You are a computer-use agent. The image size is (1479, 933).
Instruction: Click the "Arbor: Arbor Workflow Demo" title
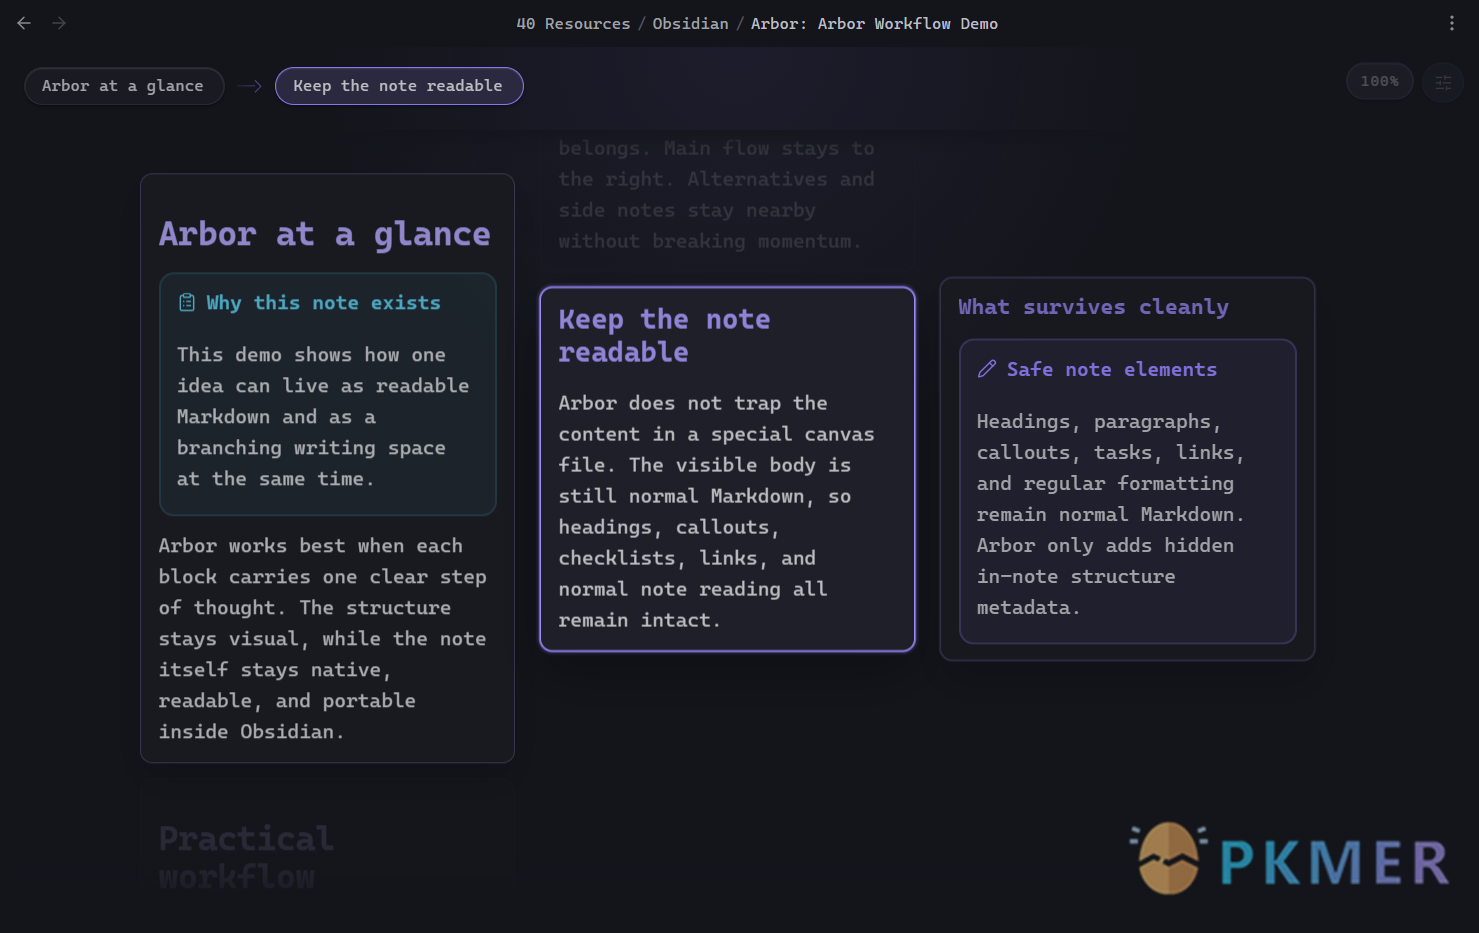click(x=874, y=24)
